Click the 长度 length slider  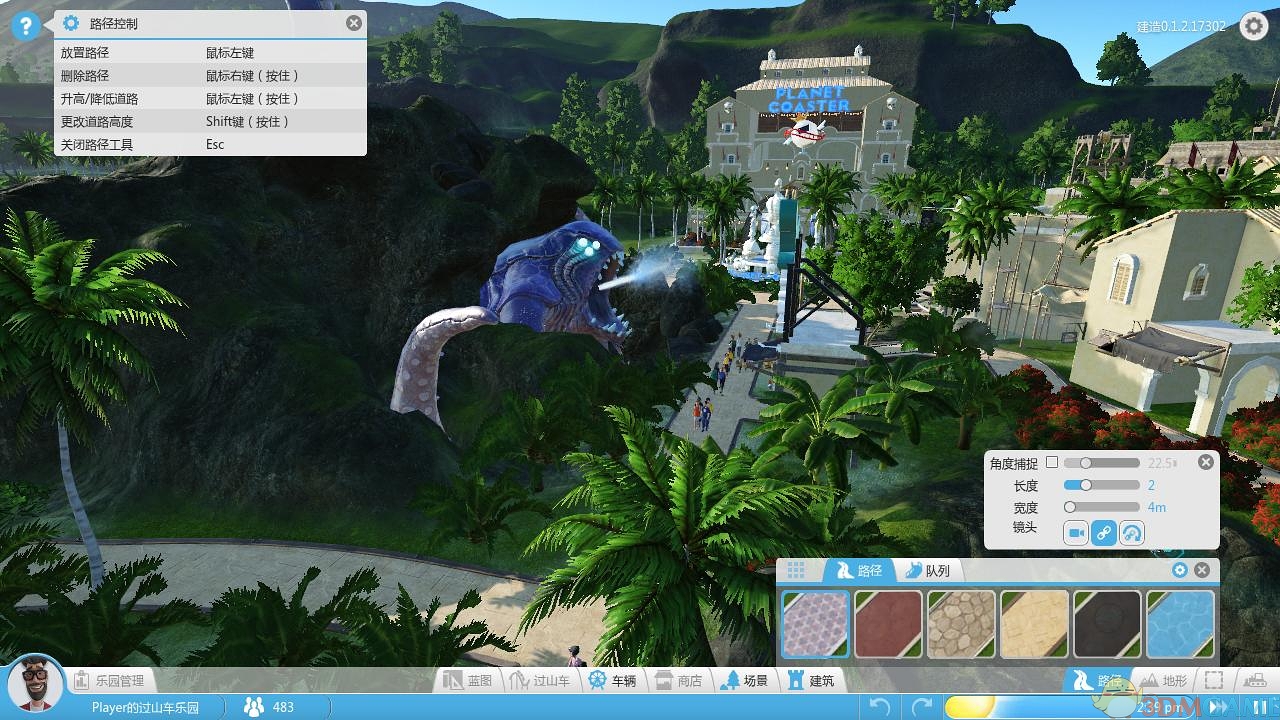tap(1101, 485)
